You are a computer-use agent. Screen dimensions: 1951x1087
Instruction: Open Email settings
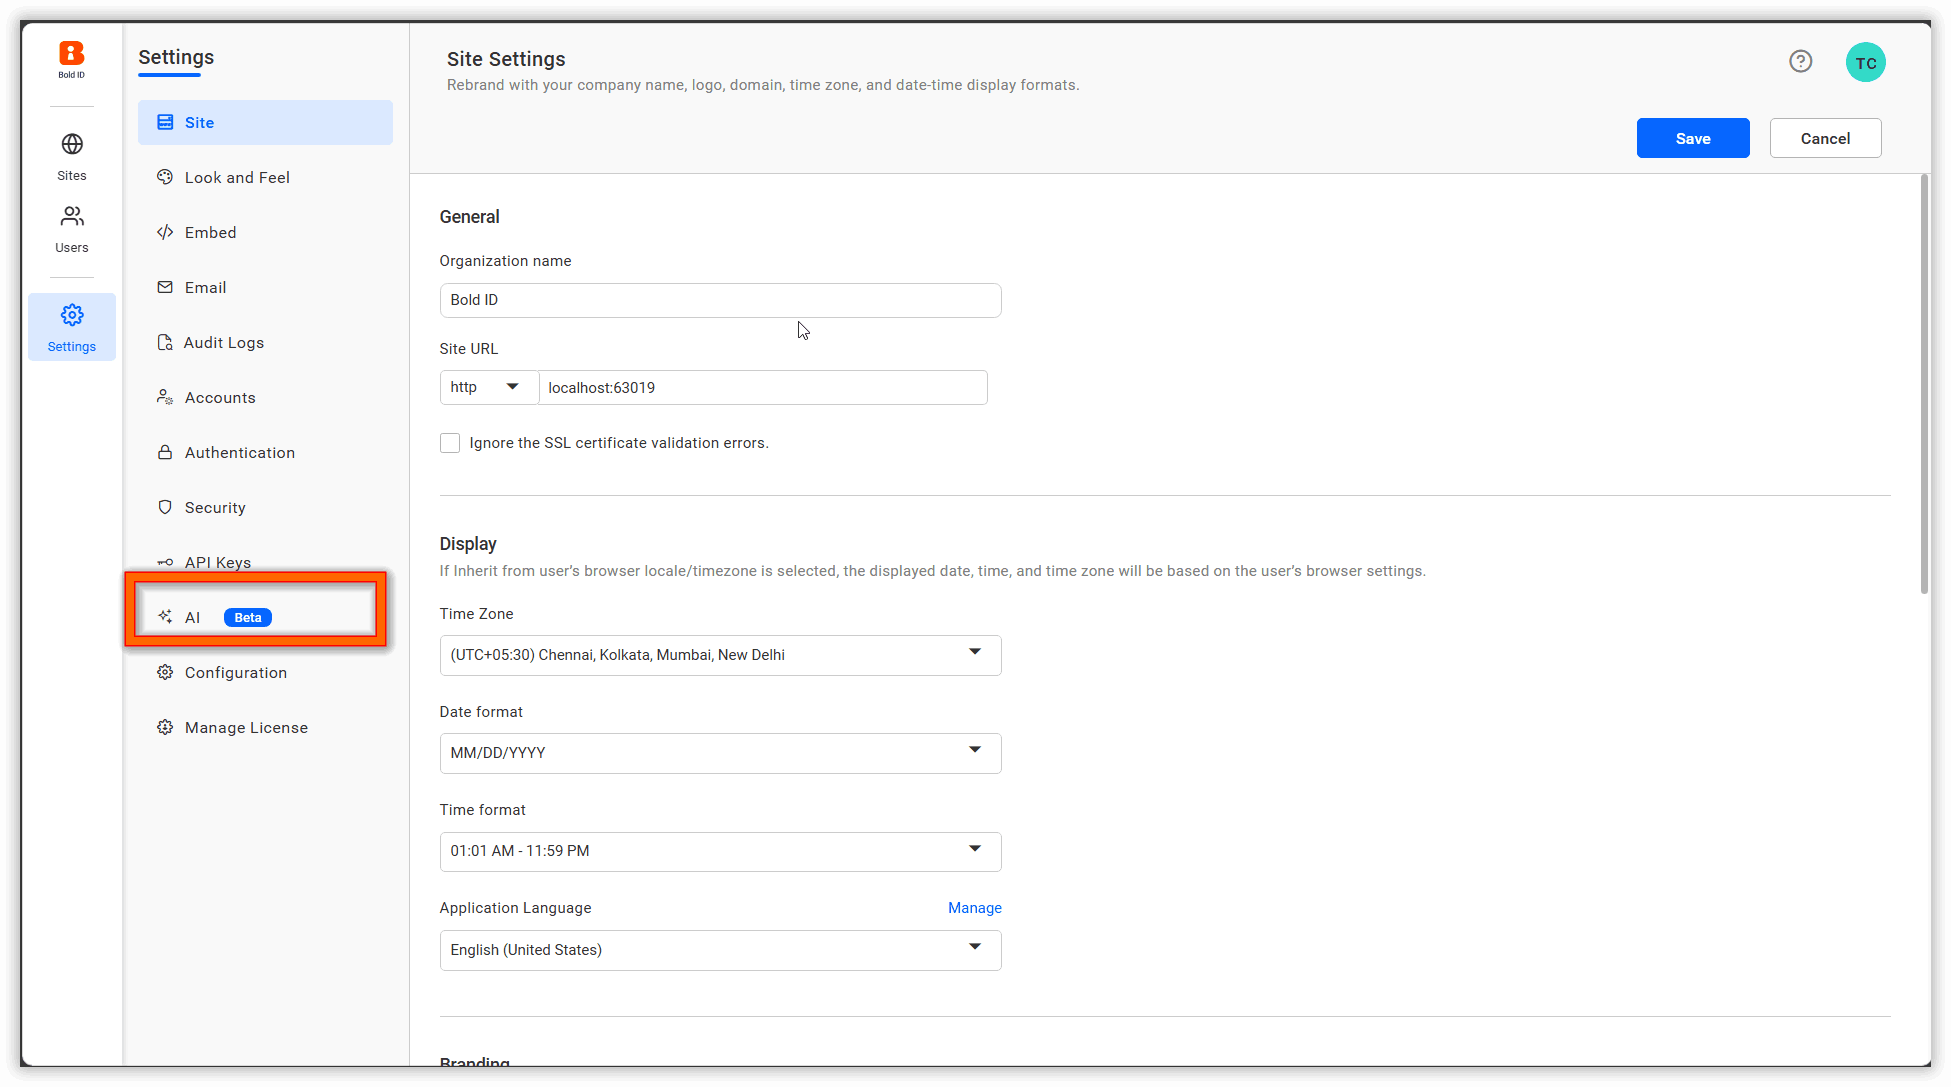(x=265, y=287)
